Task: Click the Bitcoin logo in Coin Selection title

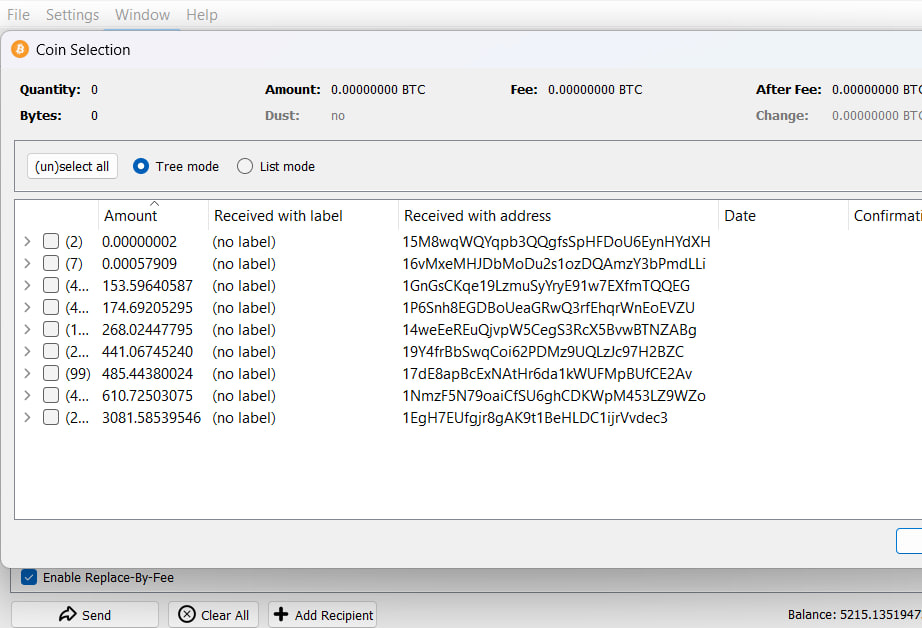Action: (20, 49)
